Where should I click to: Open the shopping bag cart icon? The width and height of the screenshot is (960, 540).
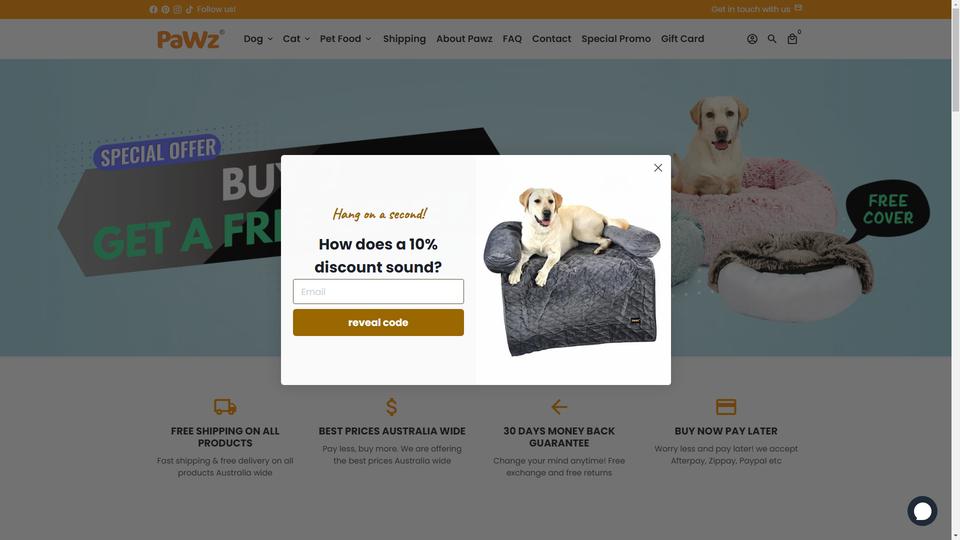click(x=792, y=39)
